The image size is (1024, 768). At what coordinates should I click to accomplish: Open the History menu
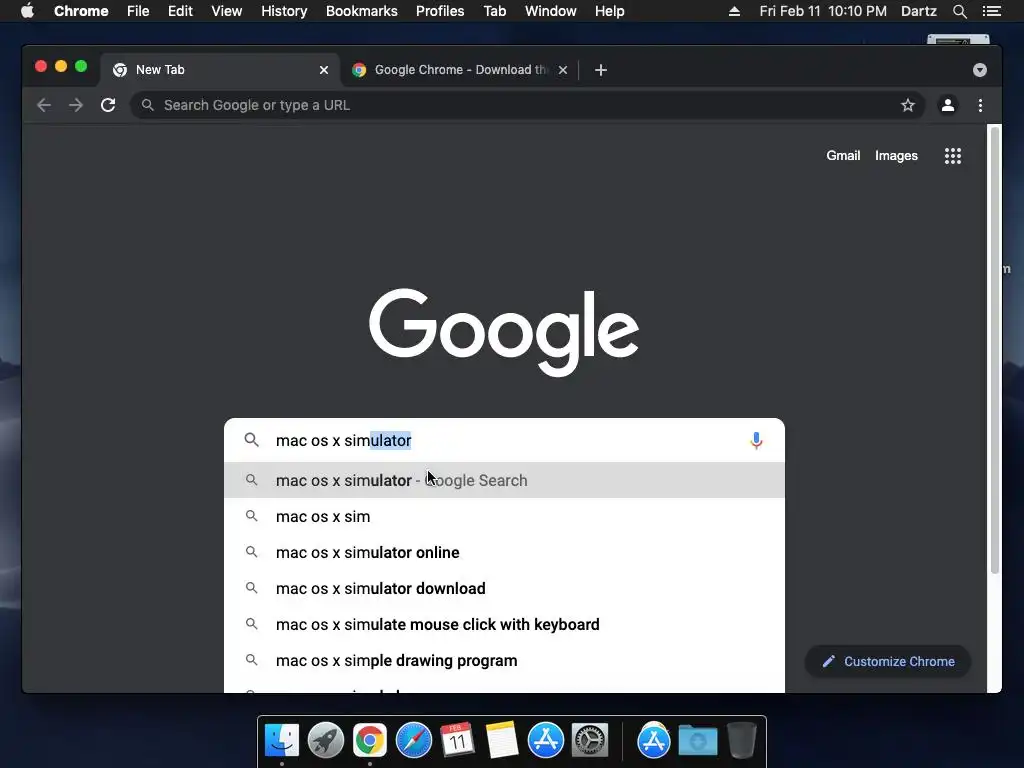[284, 11]
